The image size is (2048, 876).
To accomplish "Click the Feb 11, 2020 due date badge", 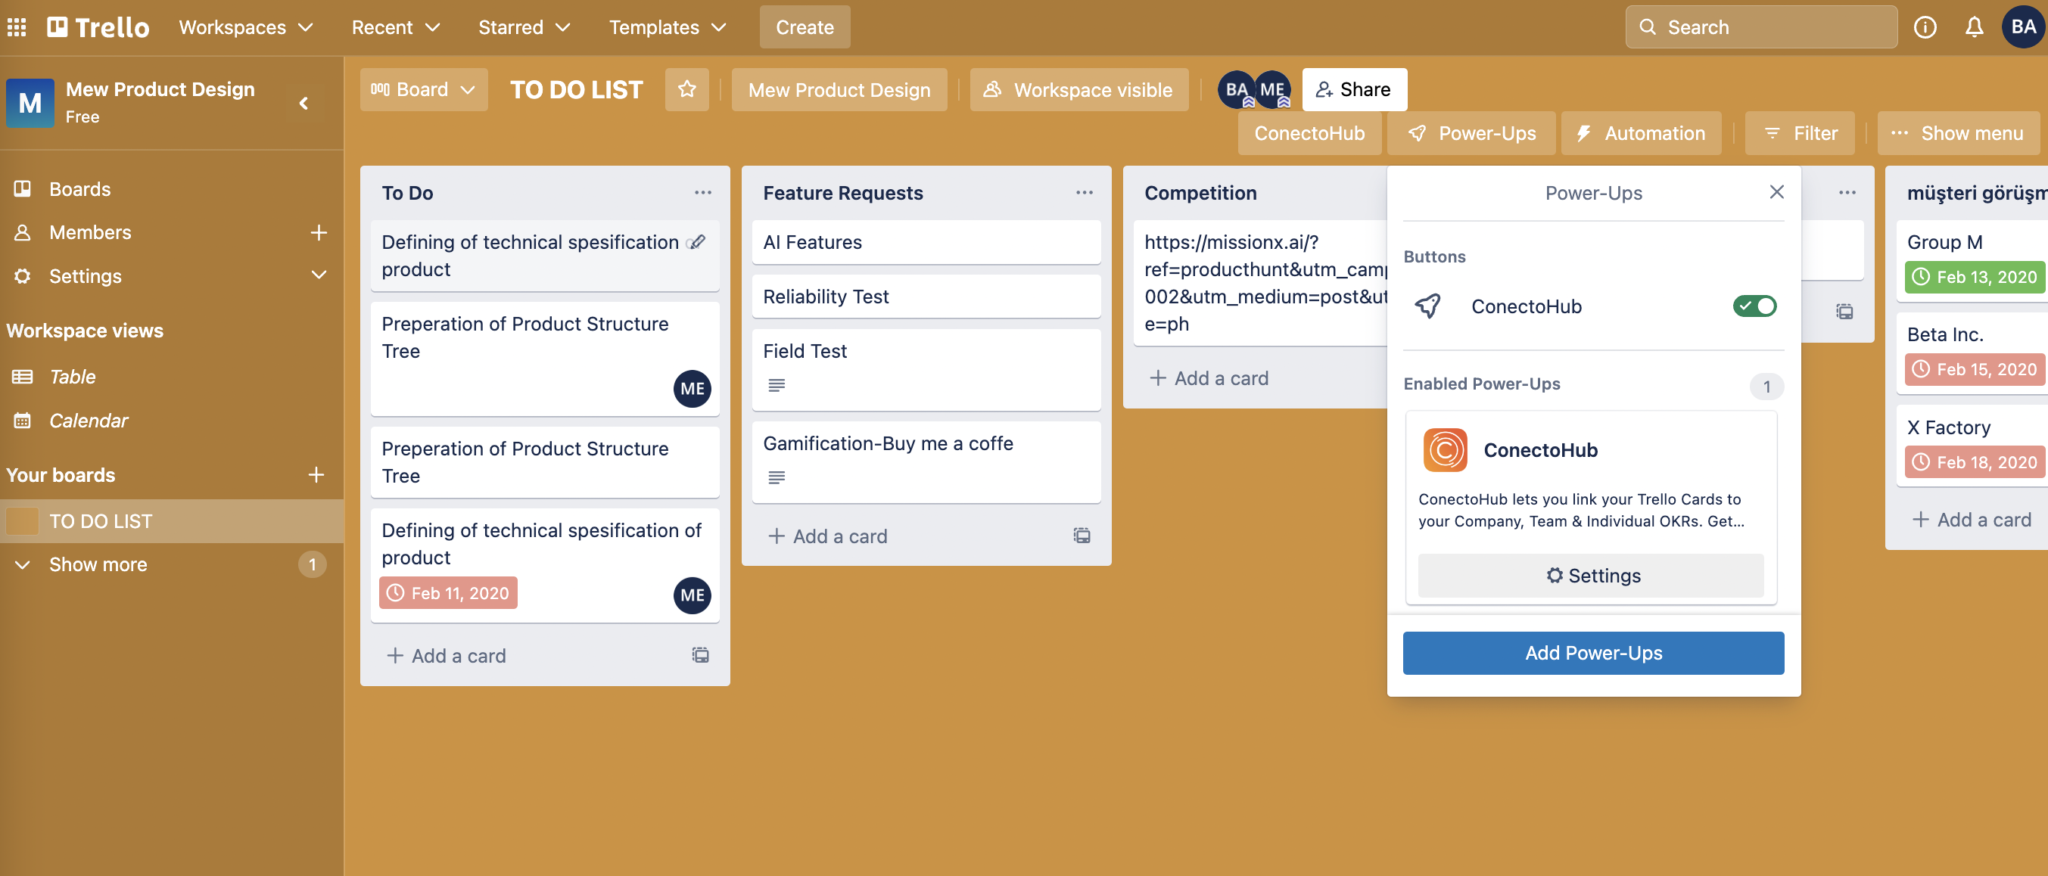I will pos(448,593).
